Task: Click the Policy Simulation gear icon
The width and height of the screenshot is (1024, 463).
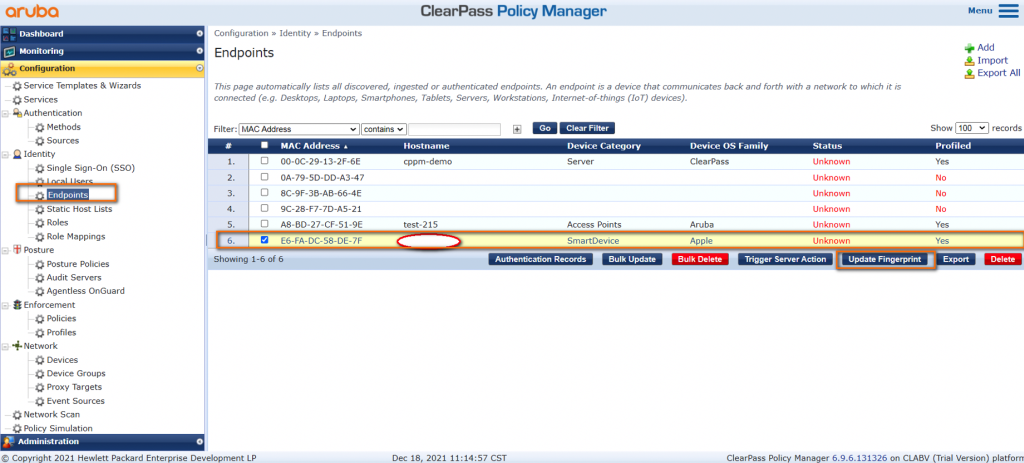Action: tap(18, 428)
